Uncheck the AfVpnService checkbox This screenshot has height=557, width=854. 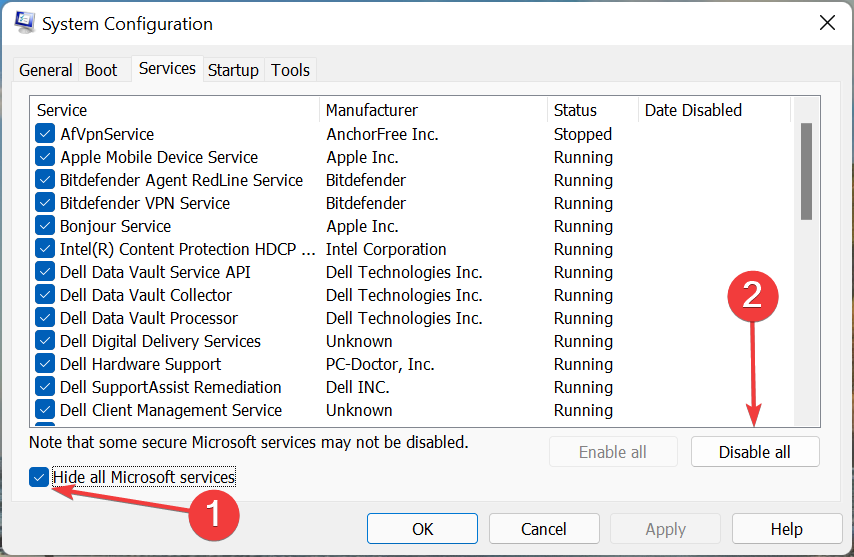tap(45, 134)
